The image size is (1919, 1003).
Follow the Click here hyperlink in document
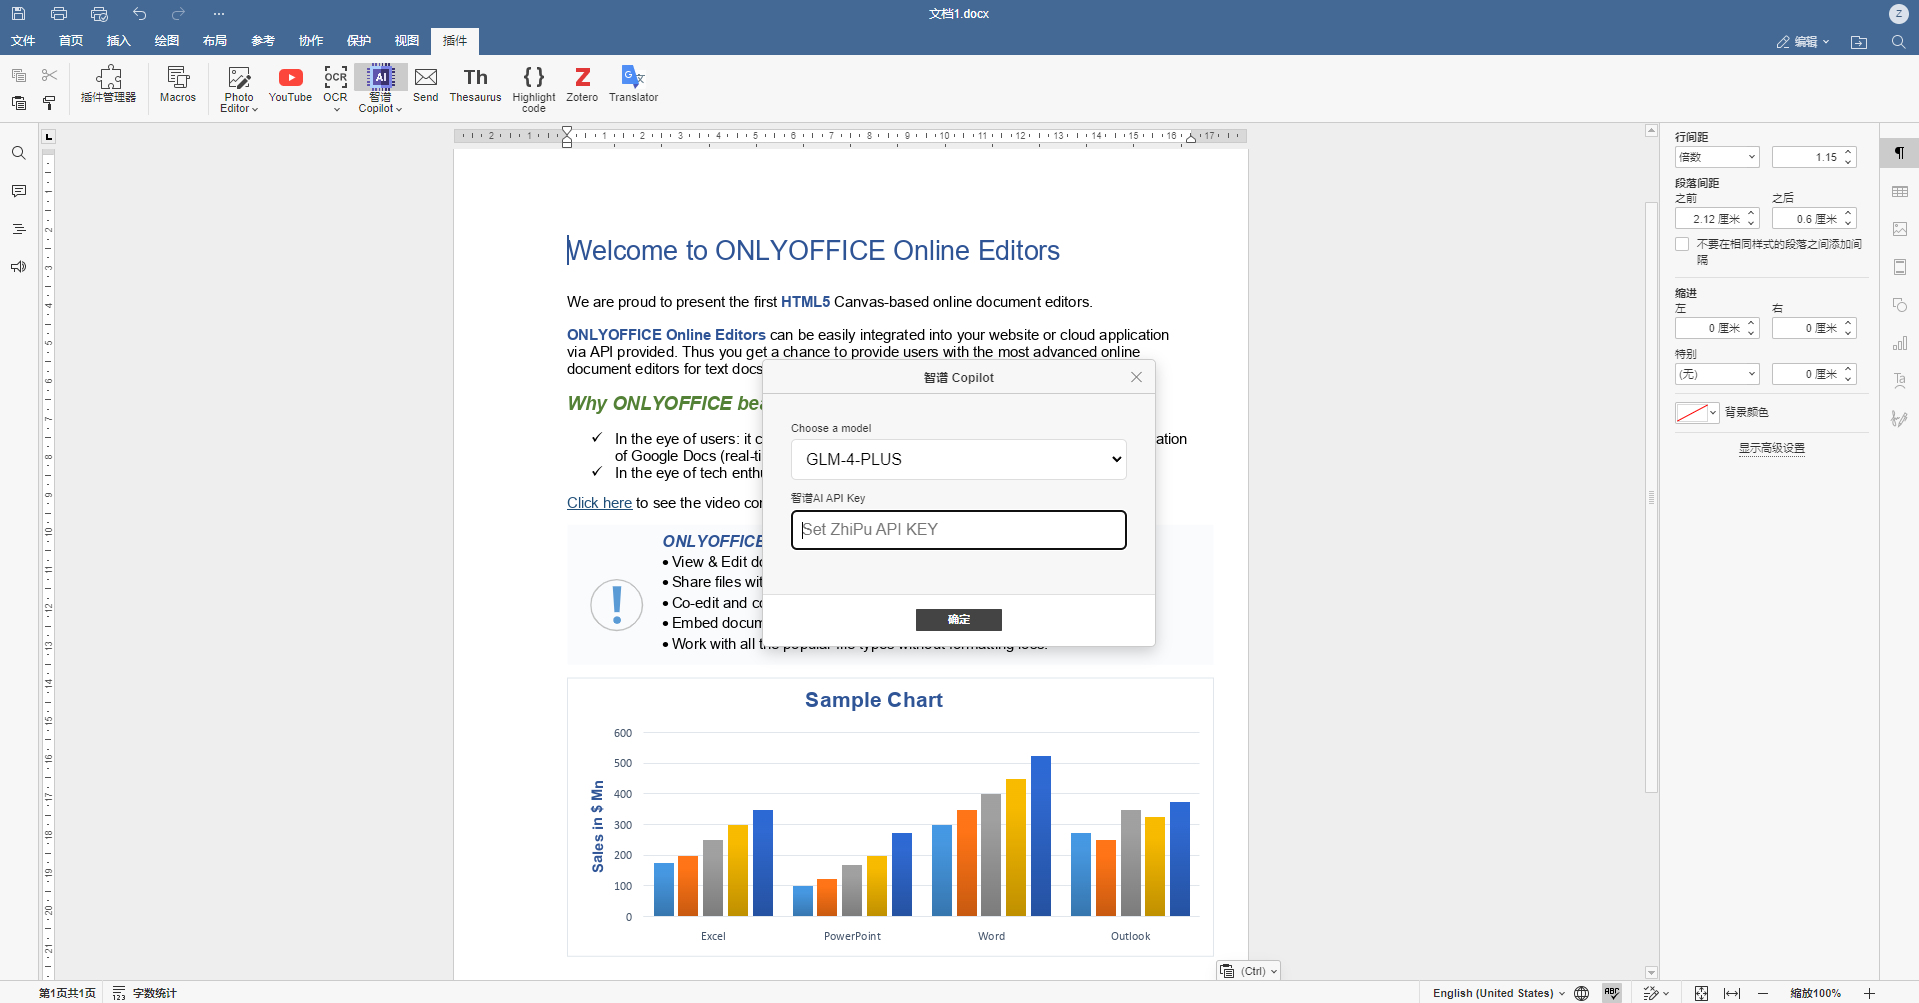point(599,503)
